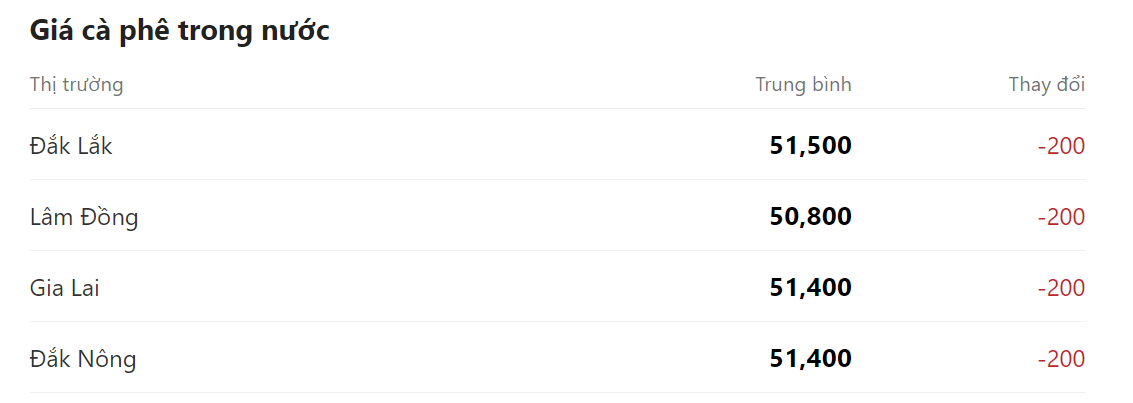Select the Đắk Lắk market name
1133x403 pixels.
pyautogui.click(x=71, y=146)
